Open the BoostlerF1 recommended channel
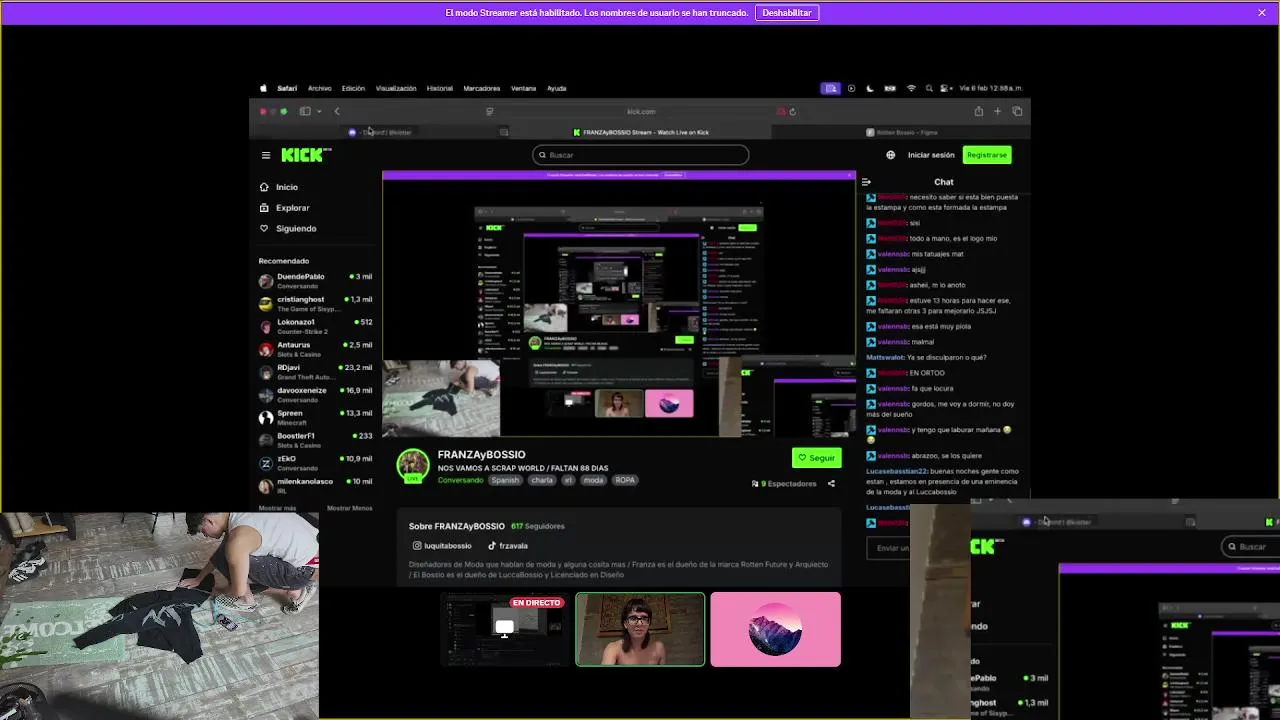The width and height of the screenshot is (1280, 720). (315, 440)
